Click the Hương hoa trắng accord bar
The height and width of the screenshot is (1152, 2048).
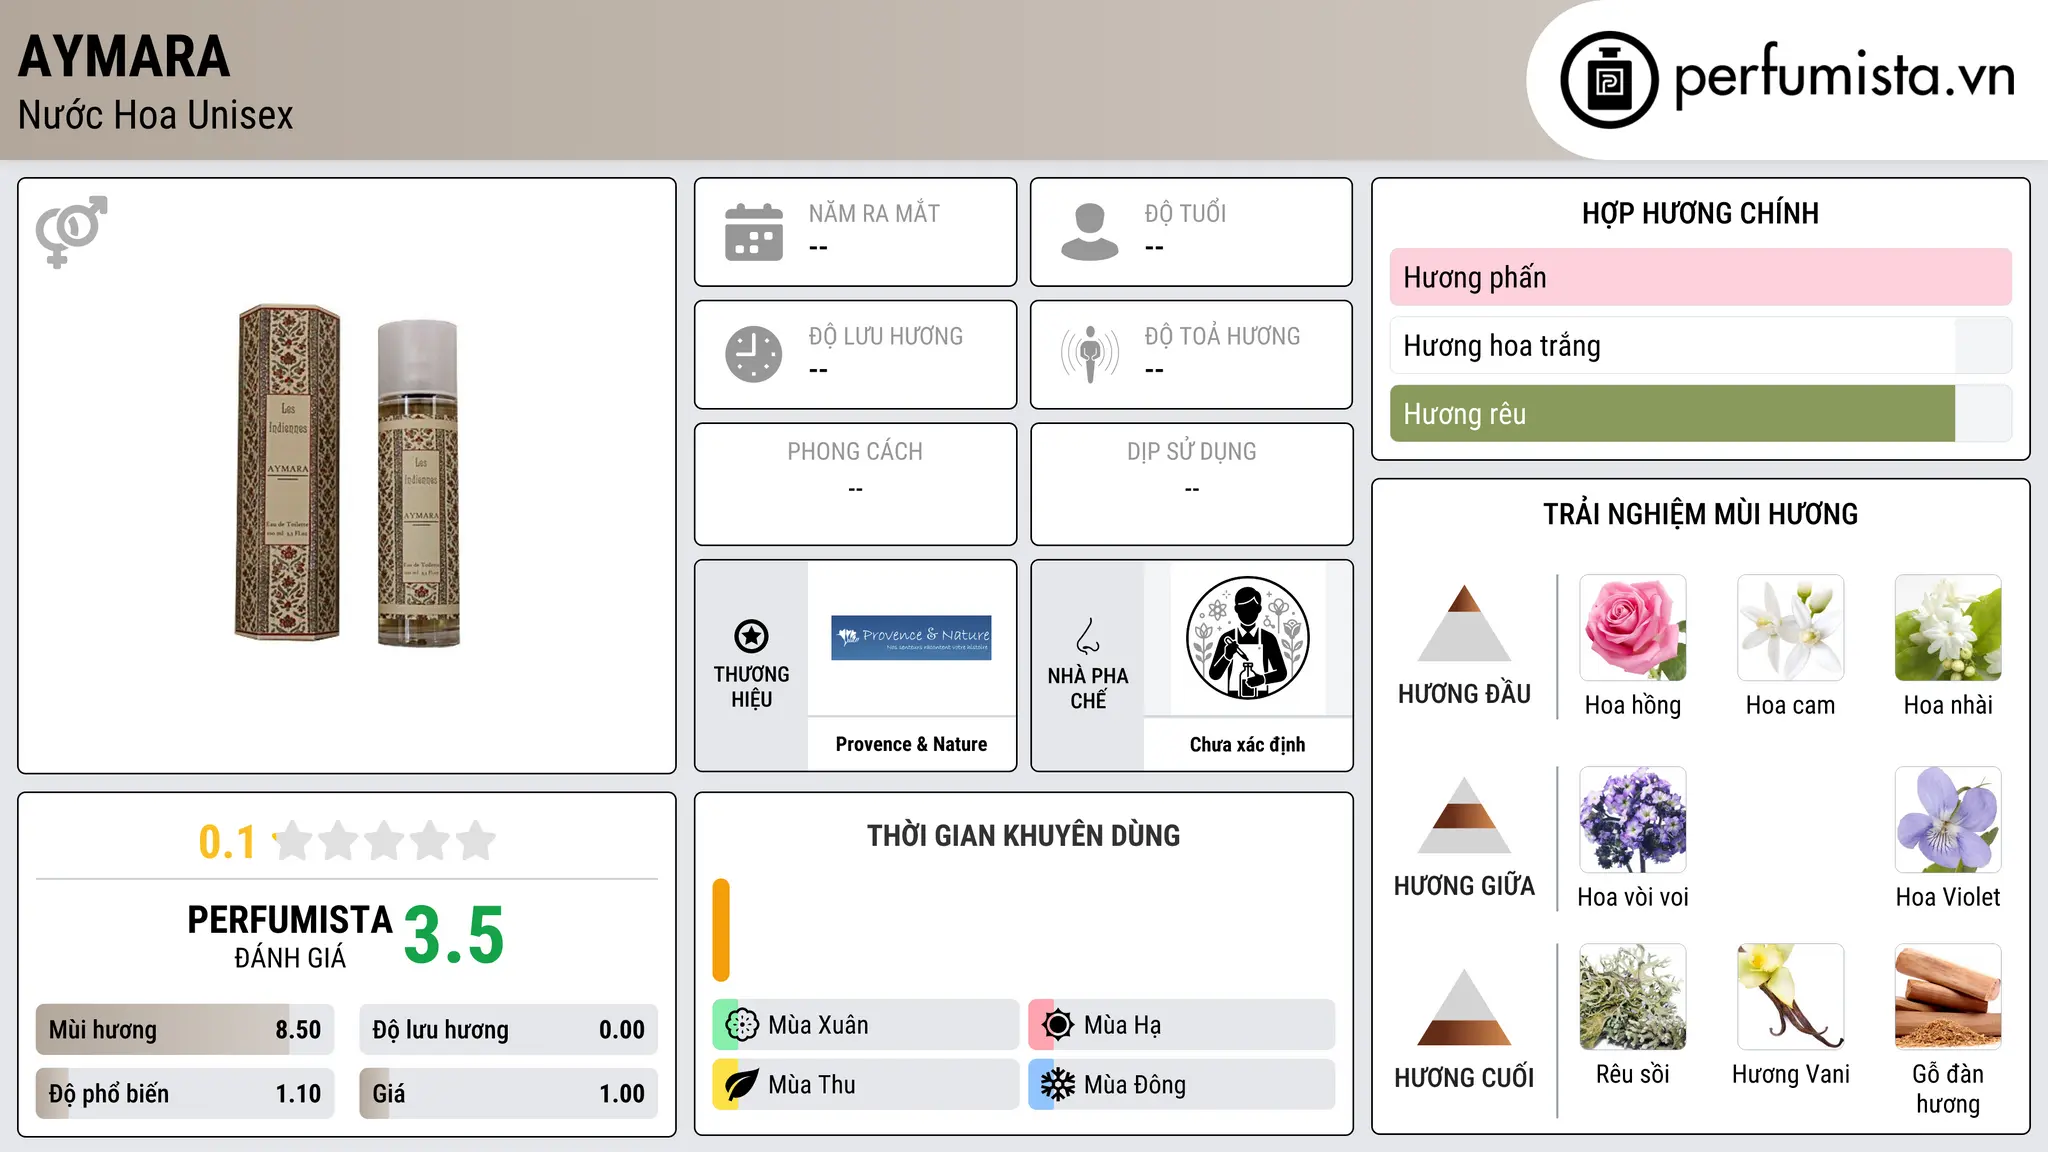[1701, 345]
